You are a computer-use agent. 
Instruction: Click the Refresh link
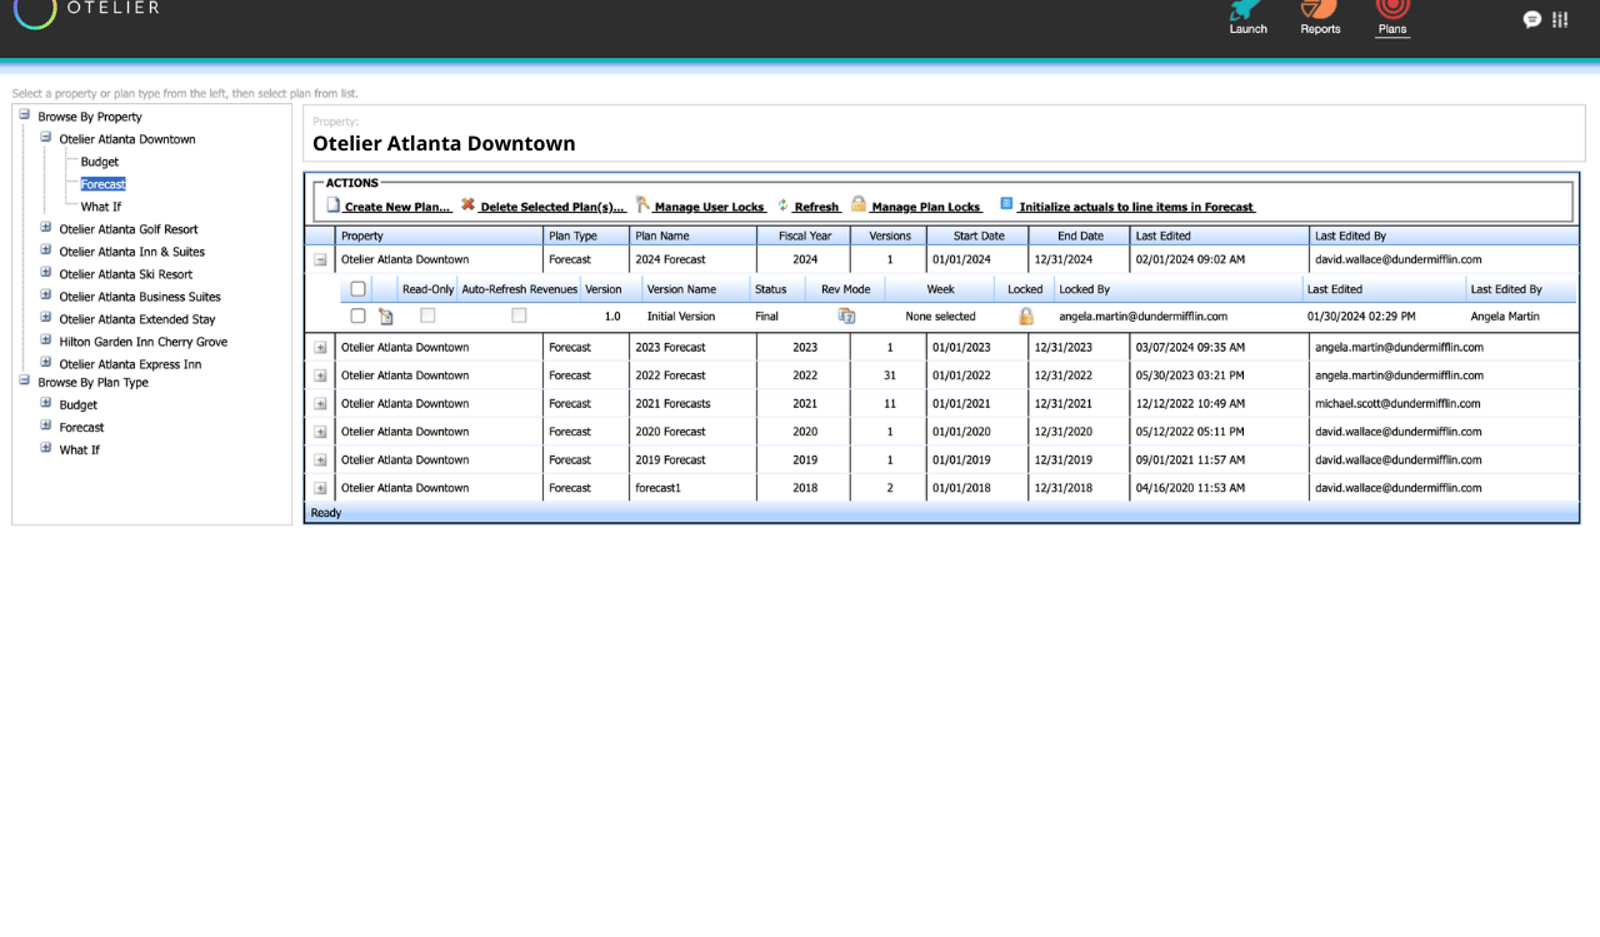[x=816, y=207]
